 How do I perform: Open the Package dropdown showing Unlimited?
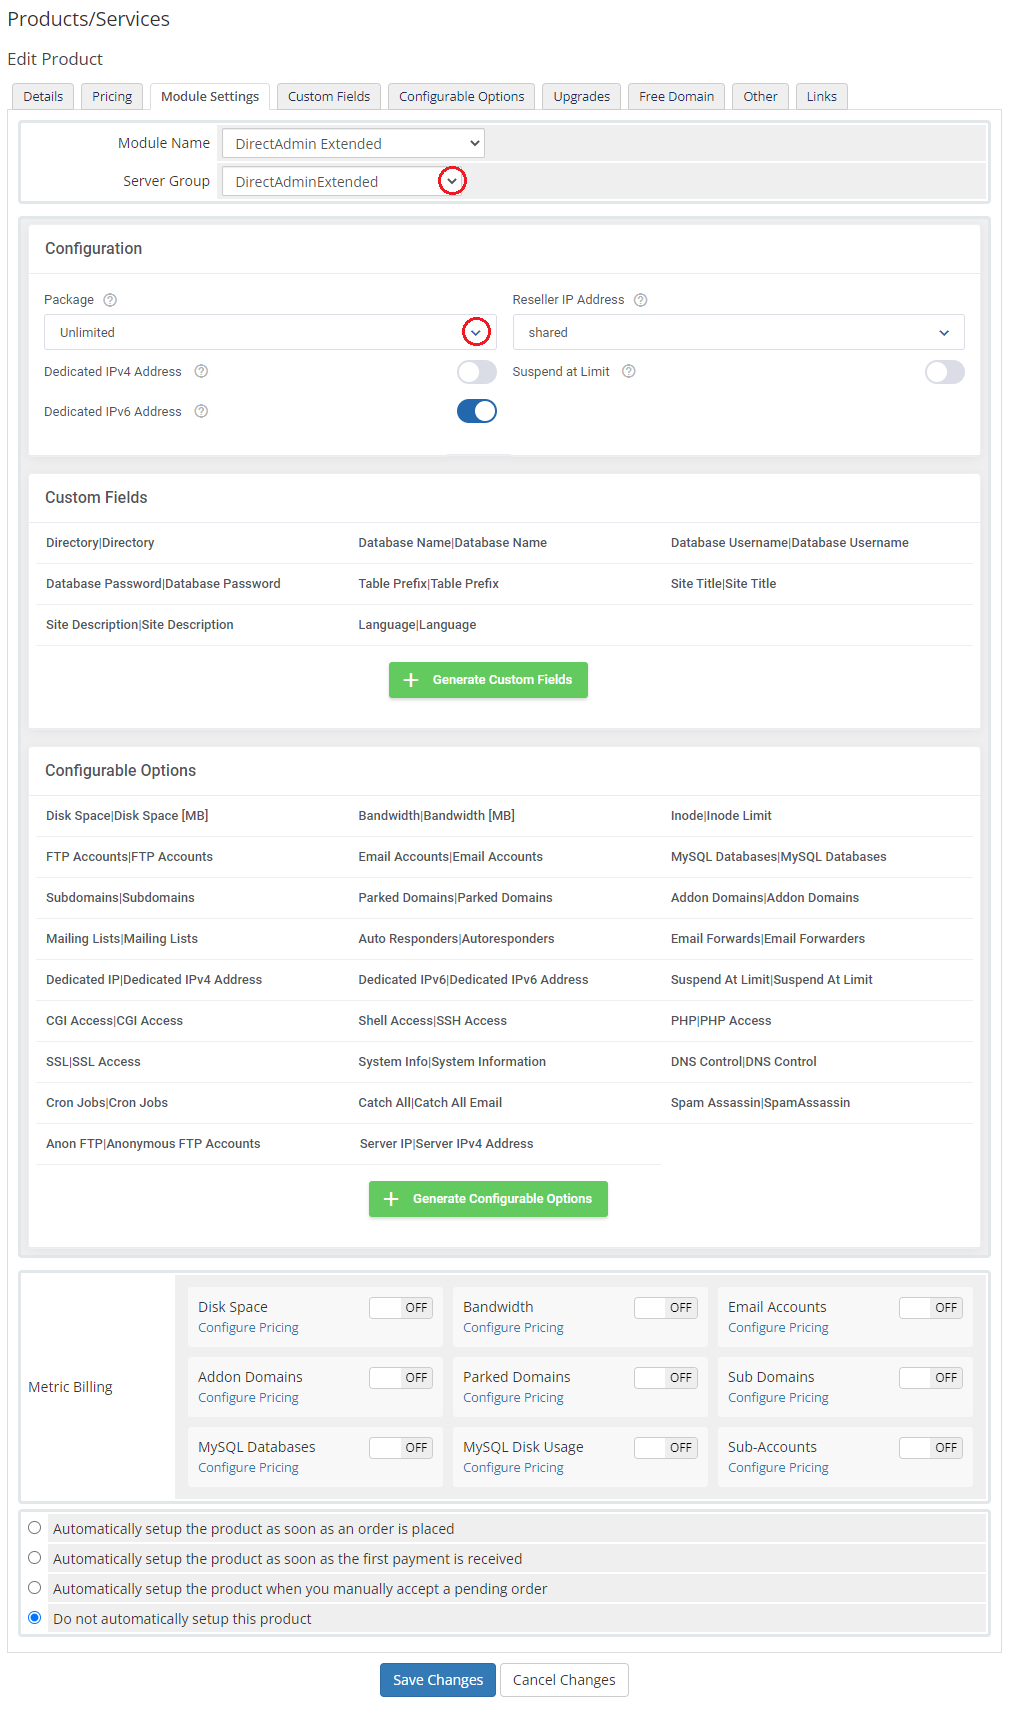tap(270, 332)
